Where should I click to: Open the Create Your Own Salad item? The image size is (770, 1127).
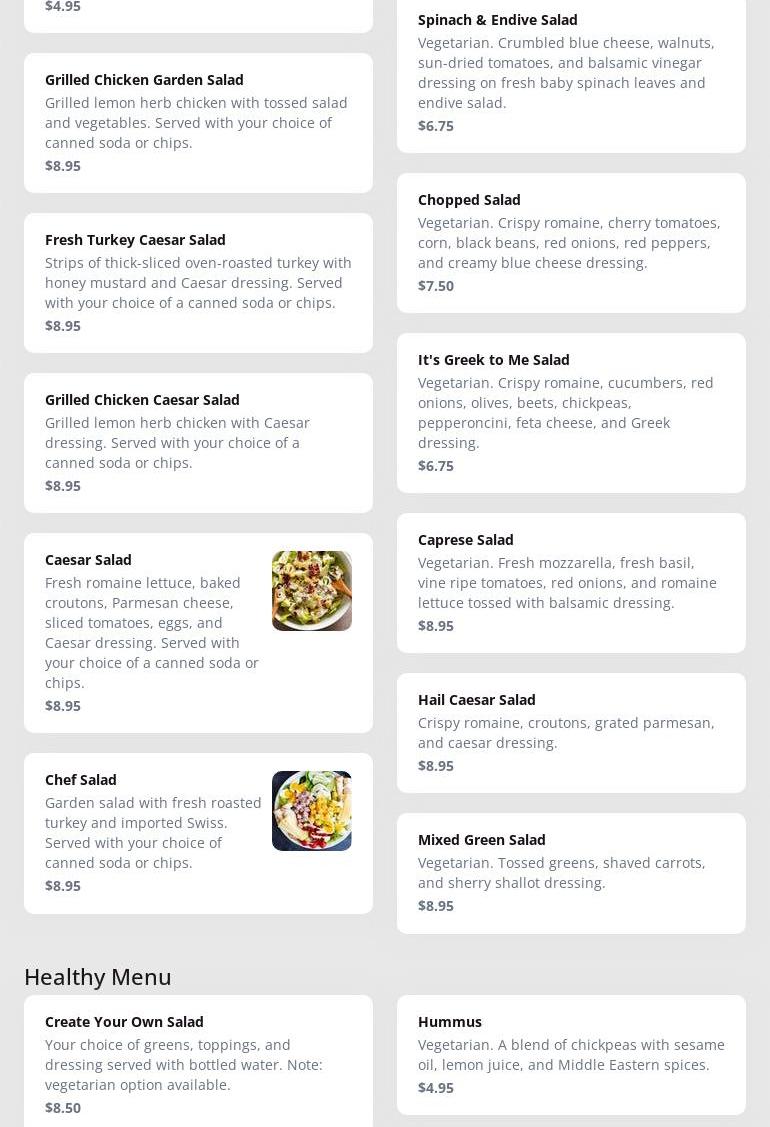[x=124, y=1022]
